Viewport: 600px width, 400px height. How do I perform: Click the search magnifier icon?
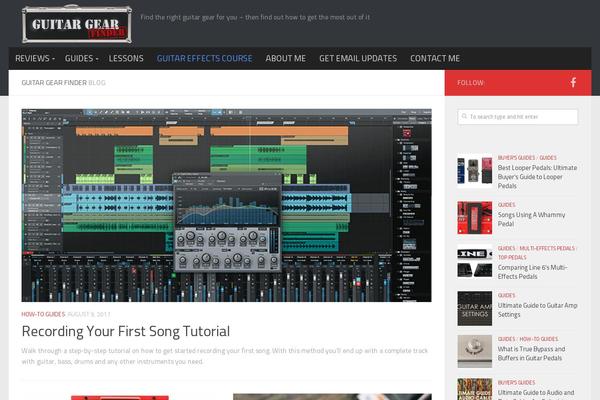coord(464,116)
